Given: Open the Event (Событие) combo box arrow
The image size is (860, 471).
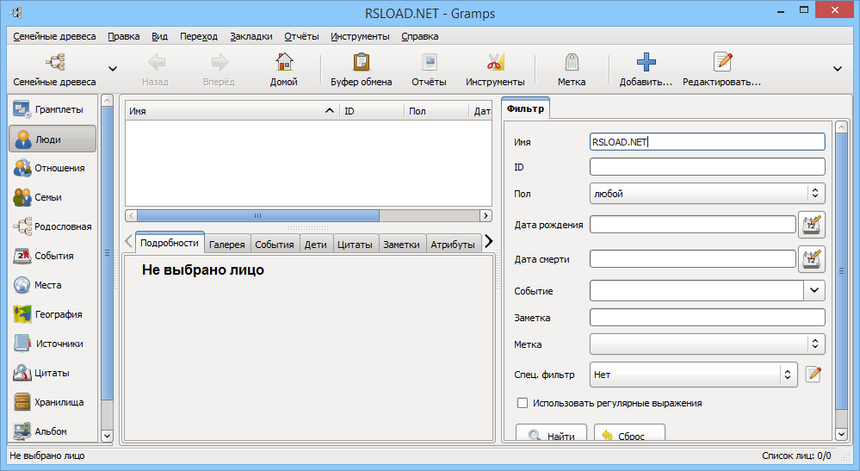Looking at the screenshot, I should tap(814, 290).
